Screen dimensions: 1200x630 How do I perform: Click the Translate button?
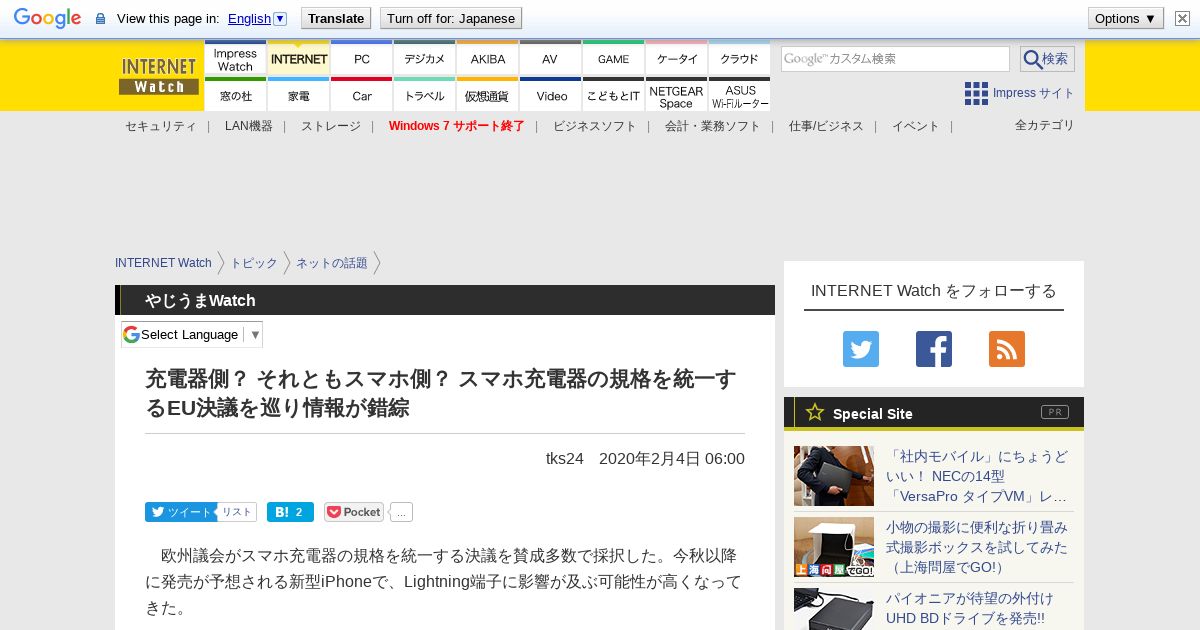tap(335, 18)
